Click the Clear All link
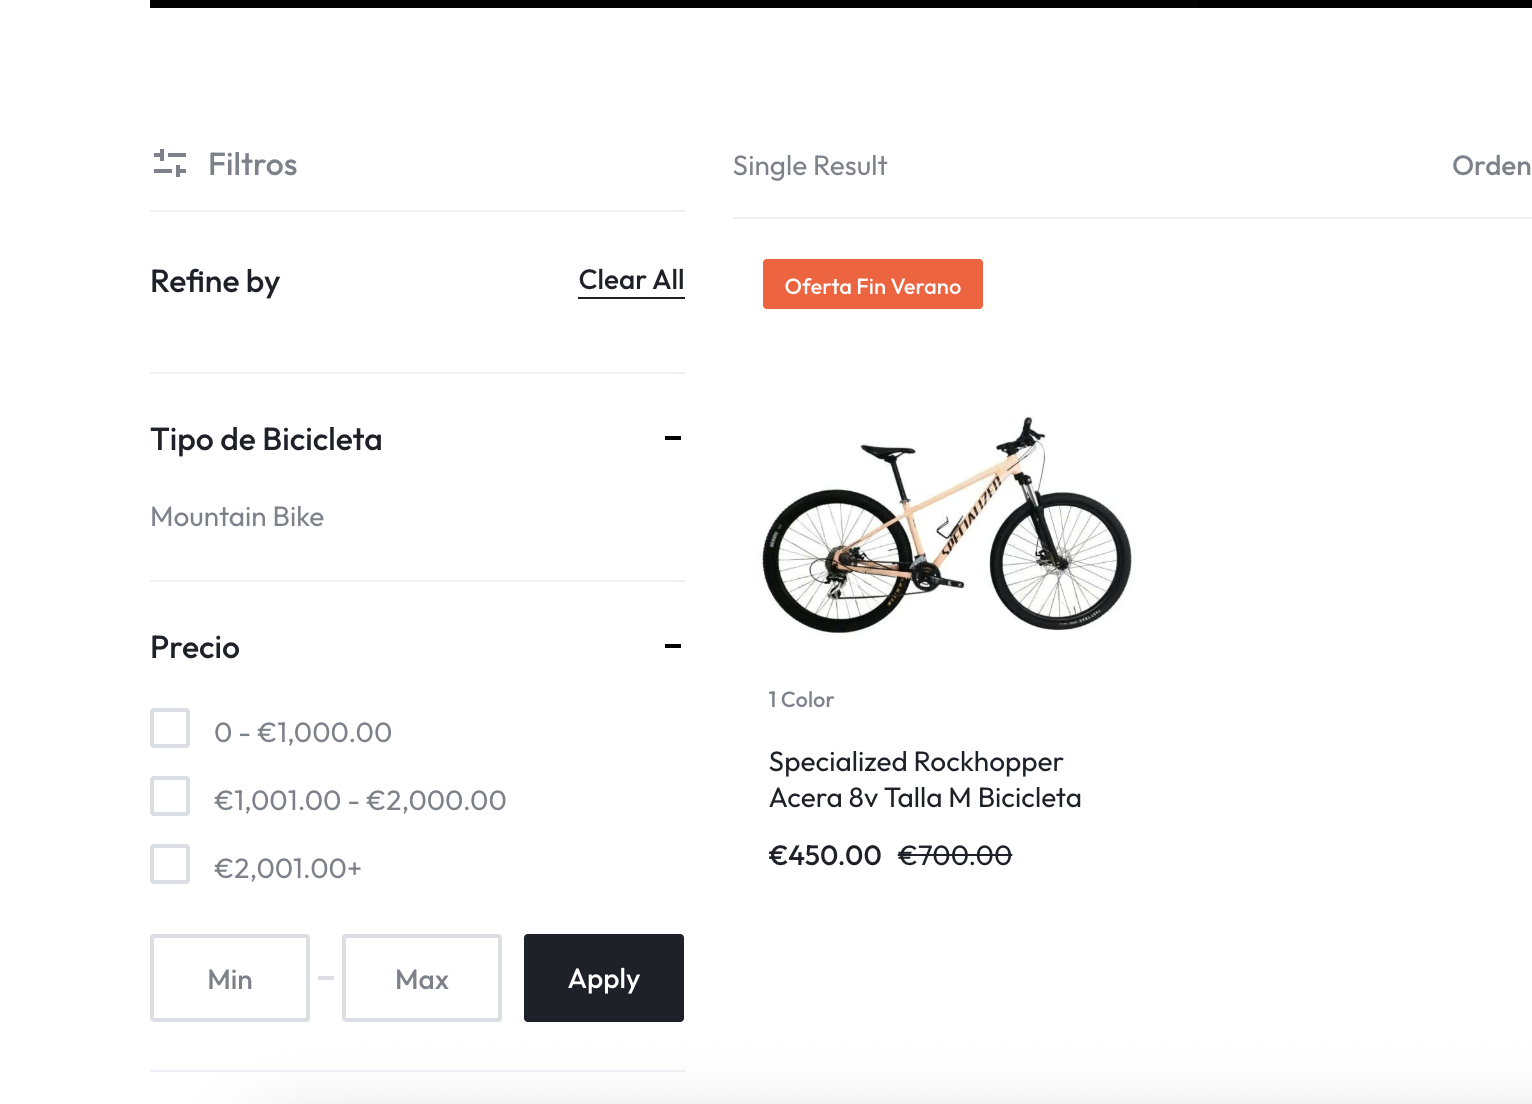1532x1104 pixels. pyautogui.click(x=631, y=280)
